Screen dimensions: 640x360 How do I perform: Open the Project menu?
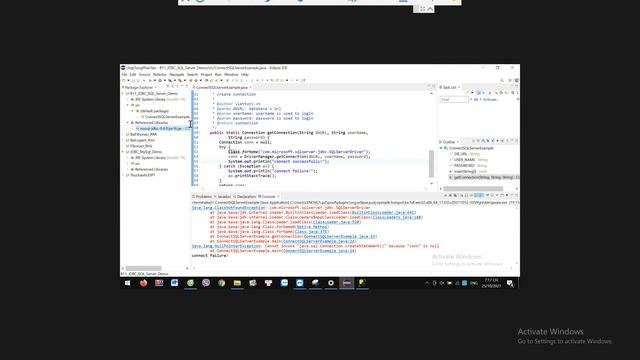(x=206, y=75)
